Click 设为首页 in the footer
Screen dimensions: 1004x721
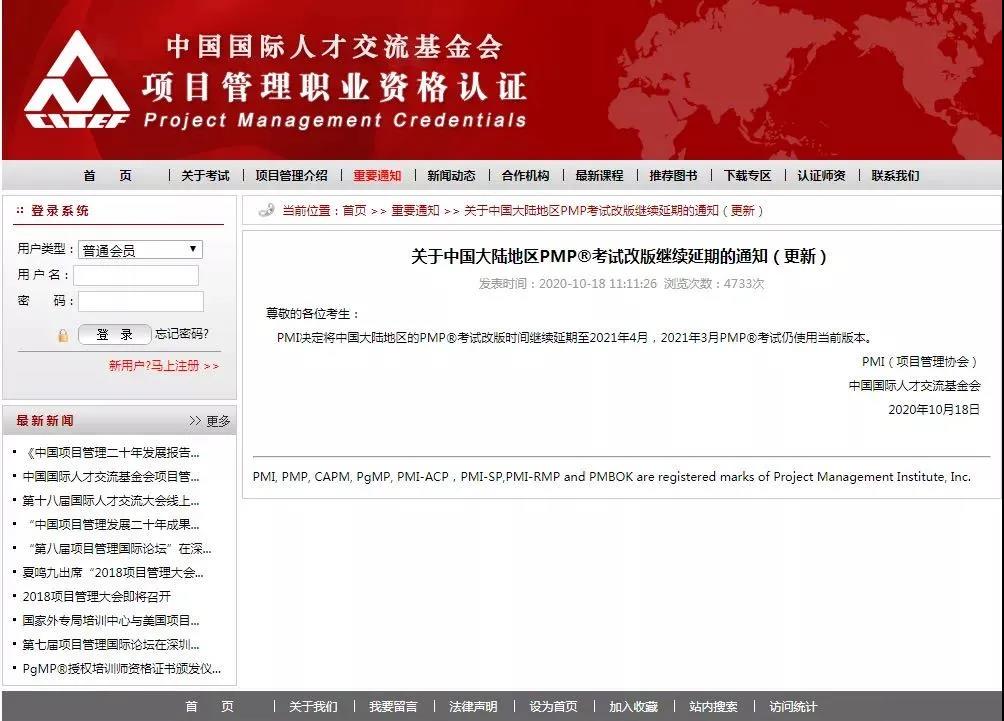pos(553,706)
